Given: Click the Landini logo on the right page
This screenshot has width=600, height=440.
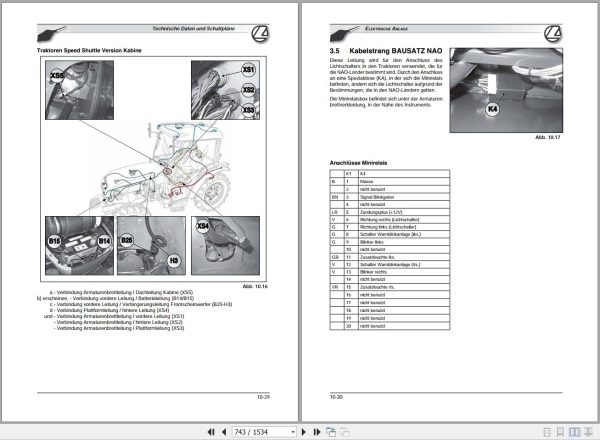Looking at the screenshot, I should coord(553,34).
